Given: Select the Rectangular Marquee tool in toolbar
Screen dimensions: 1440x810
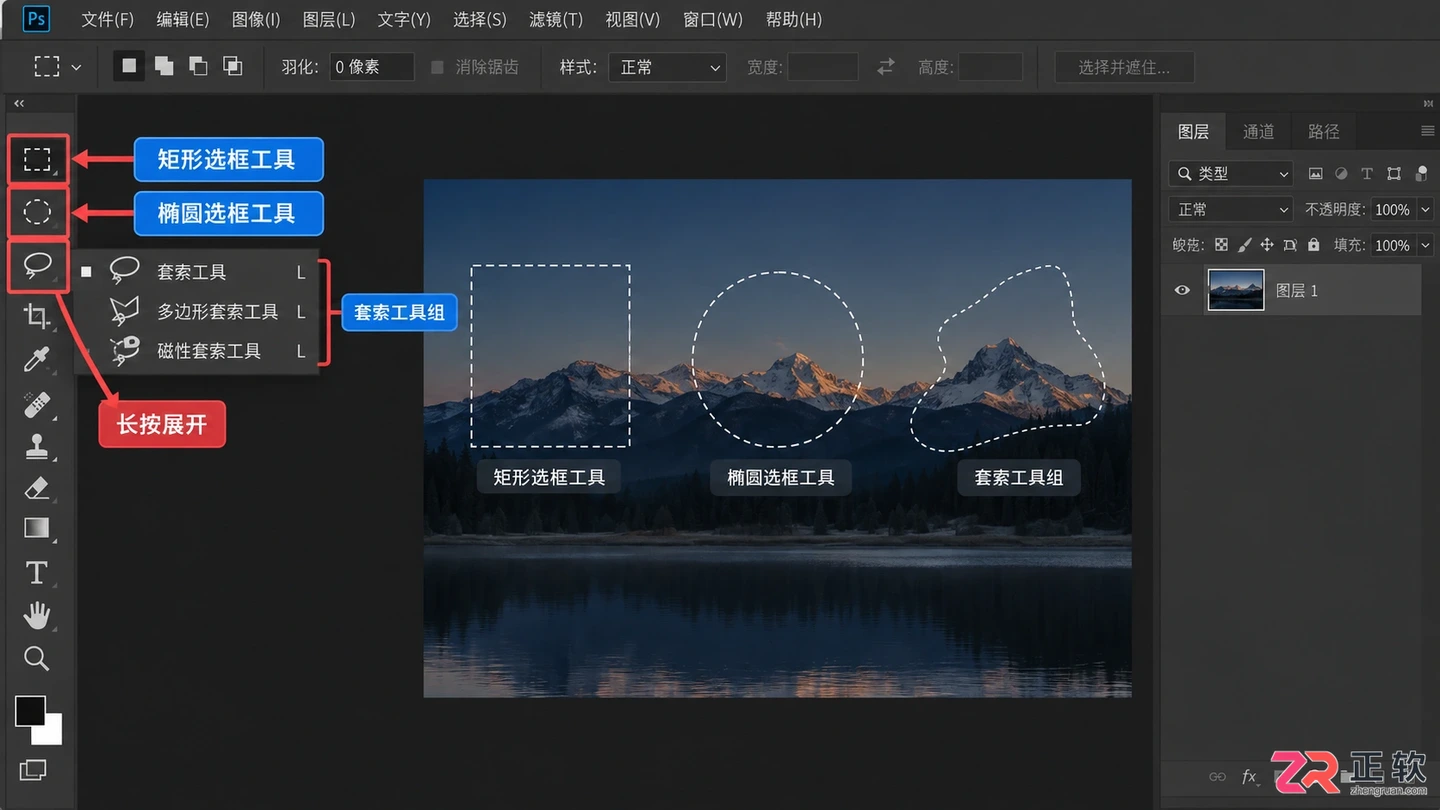Looking at the screenshot, I should point(38,159).
